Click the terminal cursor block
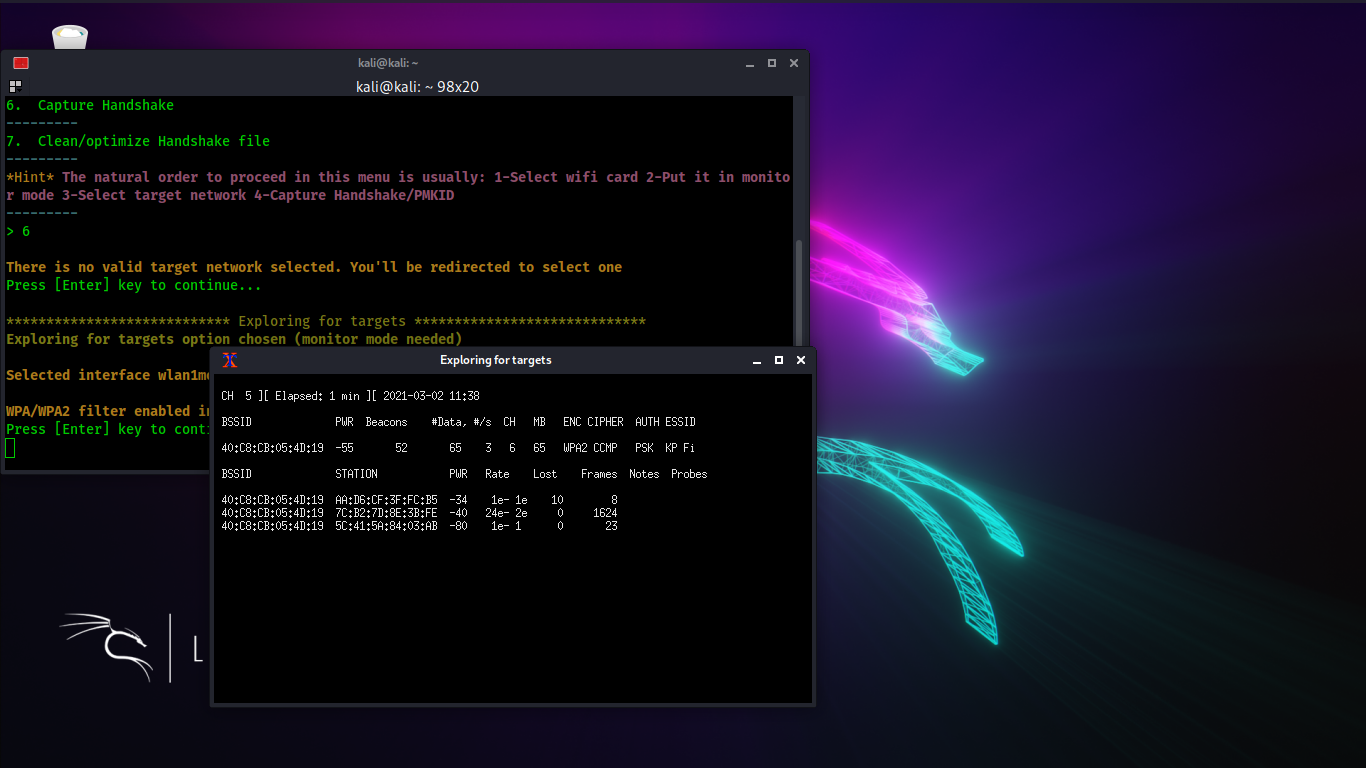The height and width of the screenshot is (768, 1366). coord(10,448)
